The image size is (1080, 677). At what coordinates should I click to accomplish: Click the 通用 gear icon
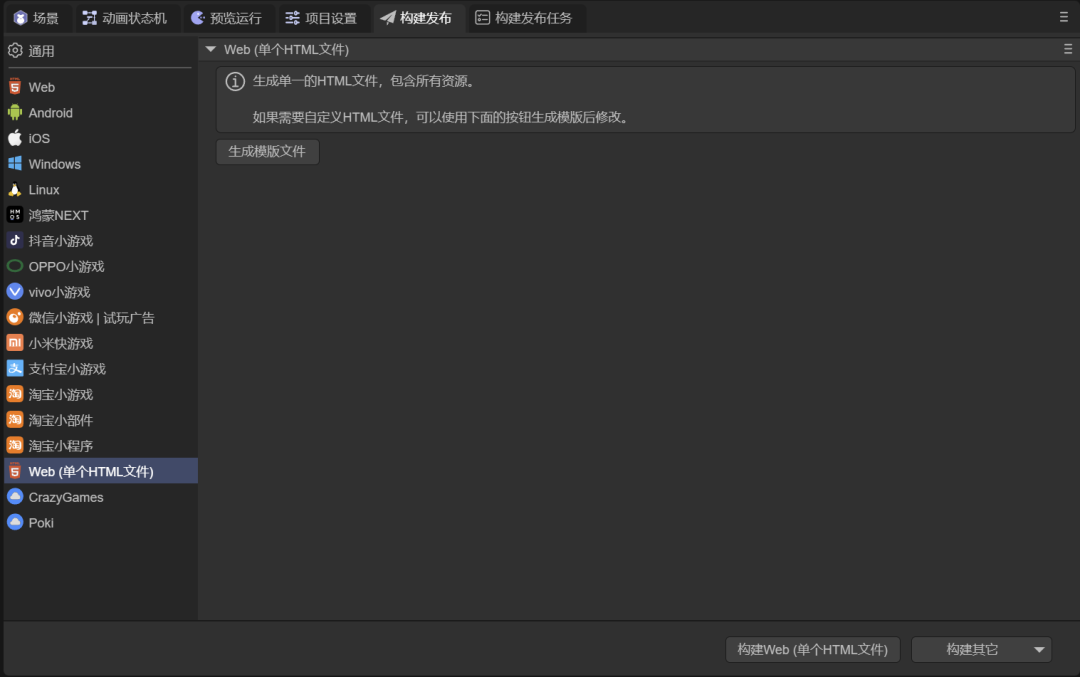[15, 50]
